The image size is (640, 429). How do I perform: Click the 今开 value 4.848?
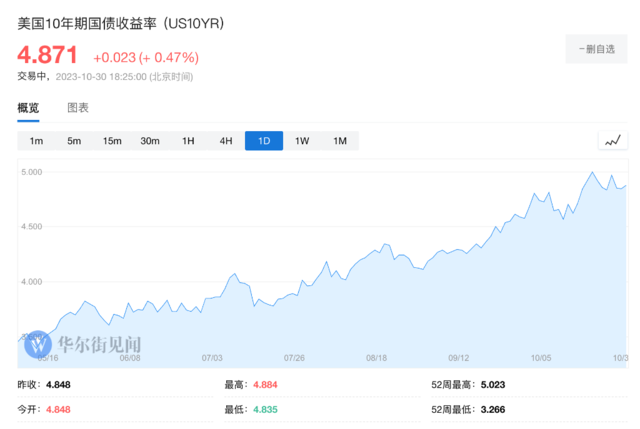pos(58,409)
